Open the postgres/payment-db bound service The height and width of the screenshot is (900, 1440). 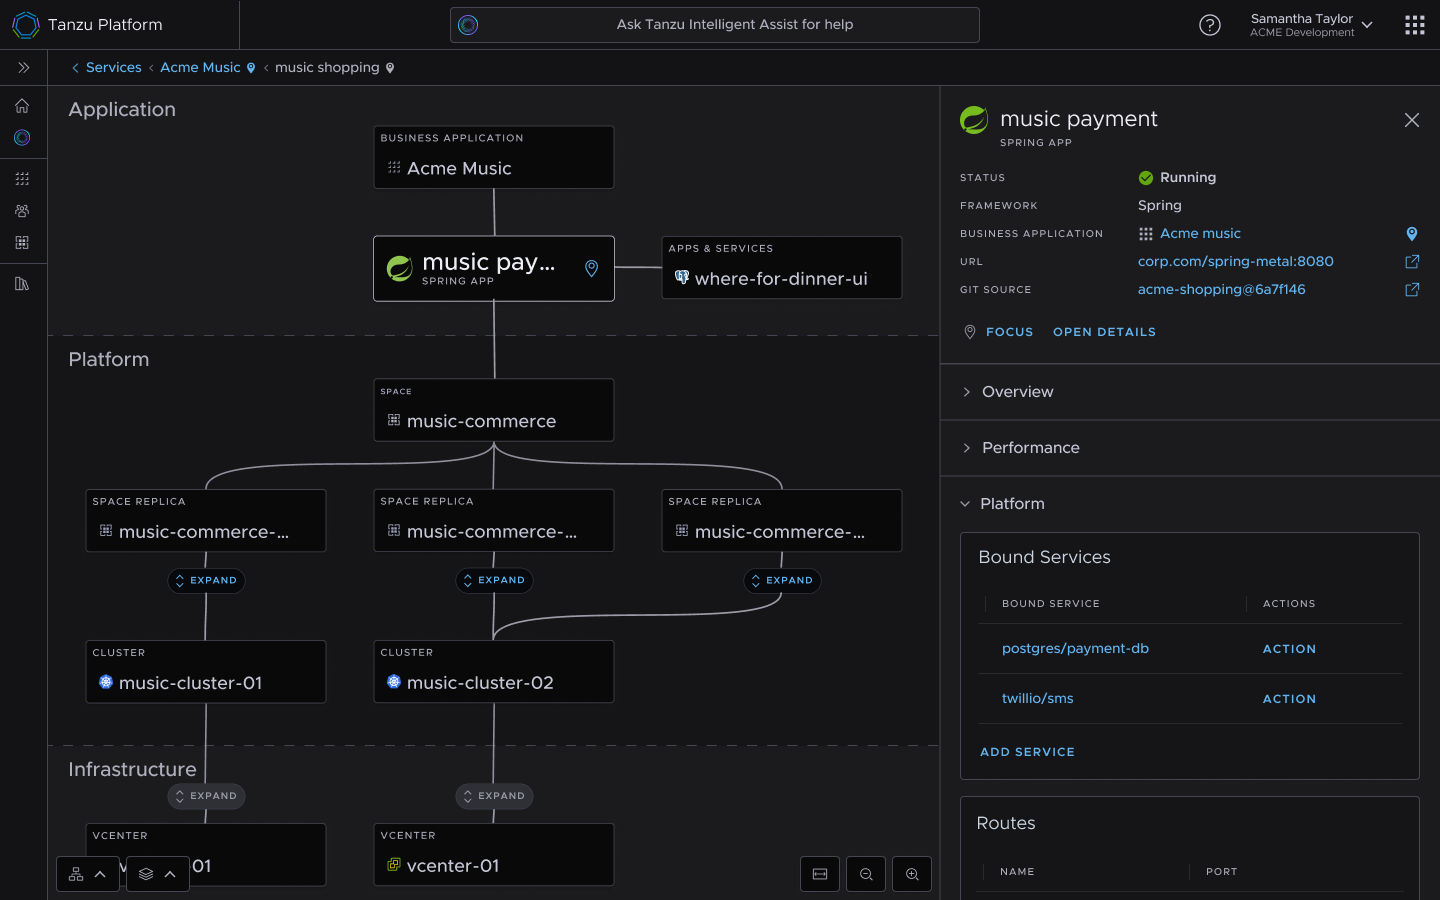1075,649
